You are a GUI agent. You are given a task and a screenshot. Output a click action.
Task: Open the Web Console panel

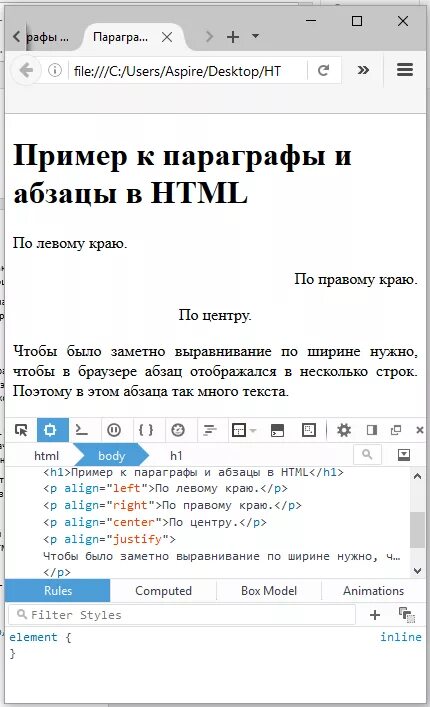coord(82,430)
